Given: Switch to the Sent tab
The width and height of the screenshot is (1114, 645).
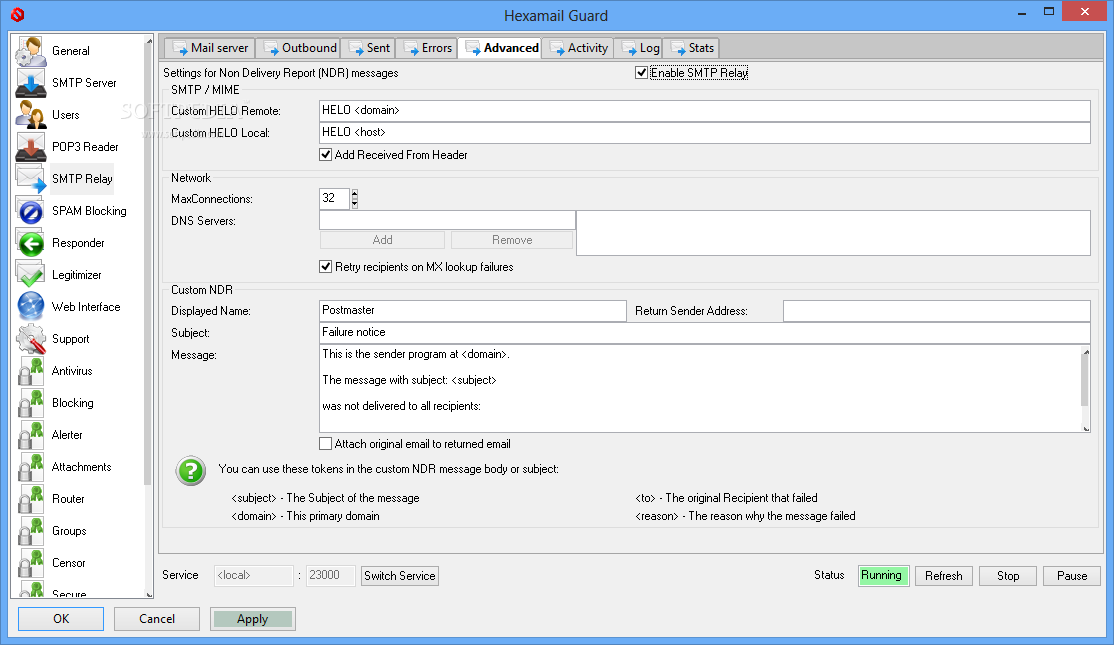Looking at the screenshot, I should point(369,48).
